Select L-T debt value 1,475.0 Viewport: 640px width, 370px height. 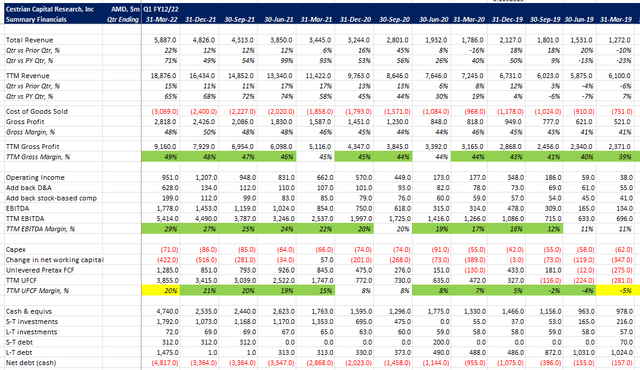coord(165,352)
